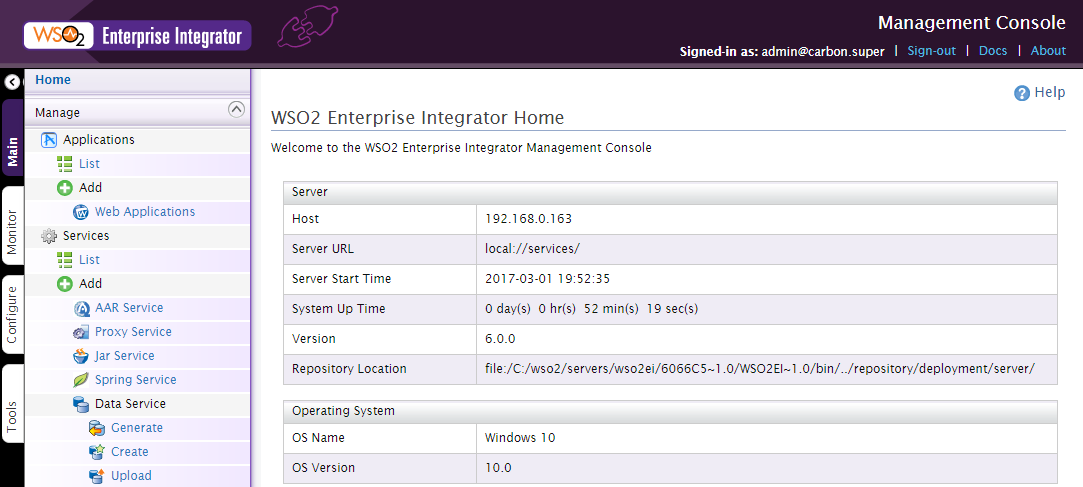Sign out of the console

pyautogui.click(x=932, y=50)
